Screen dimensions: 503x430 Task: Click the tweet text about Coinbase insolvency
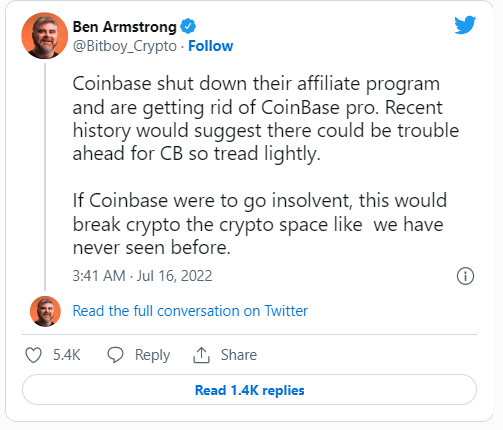click(x=260, y=224)
